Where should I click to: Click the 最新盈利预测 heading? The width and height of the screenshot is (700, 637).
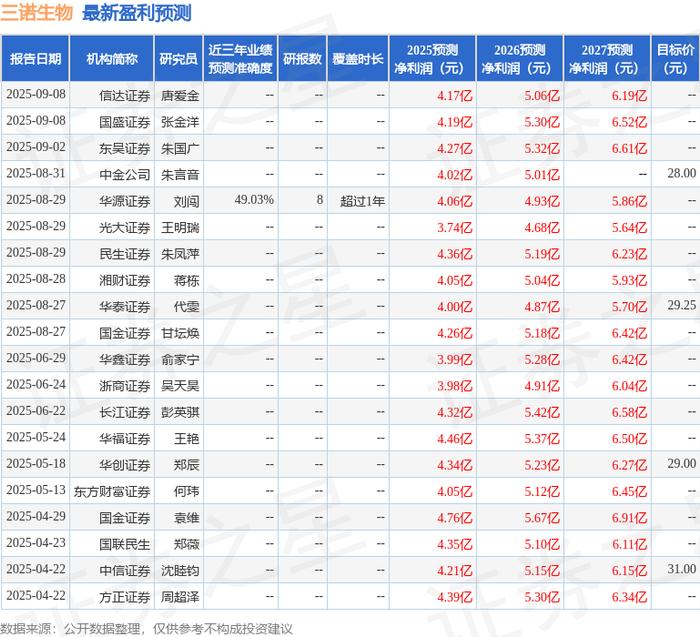[x=137, y=12]
